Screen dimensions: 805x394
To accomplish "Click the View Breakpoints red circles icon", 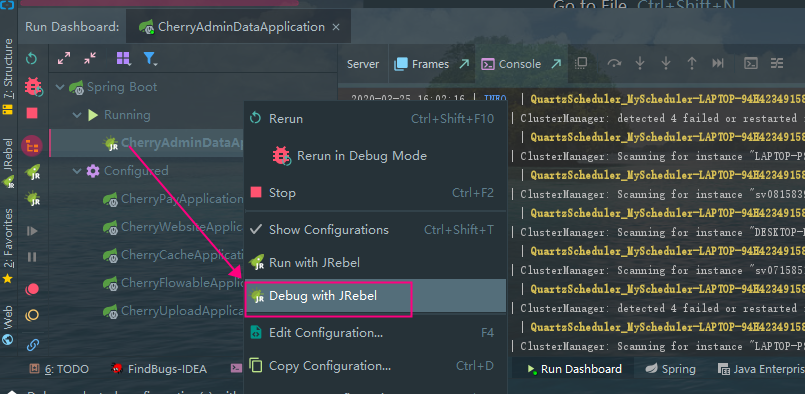I will [32, 289].
